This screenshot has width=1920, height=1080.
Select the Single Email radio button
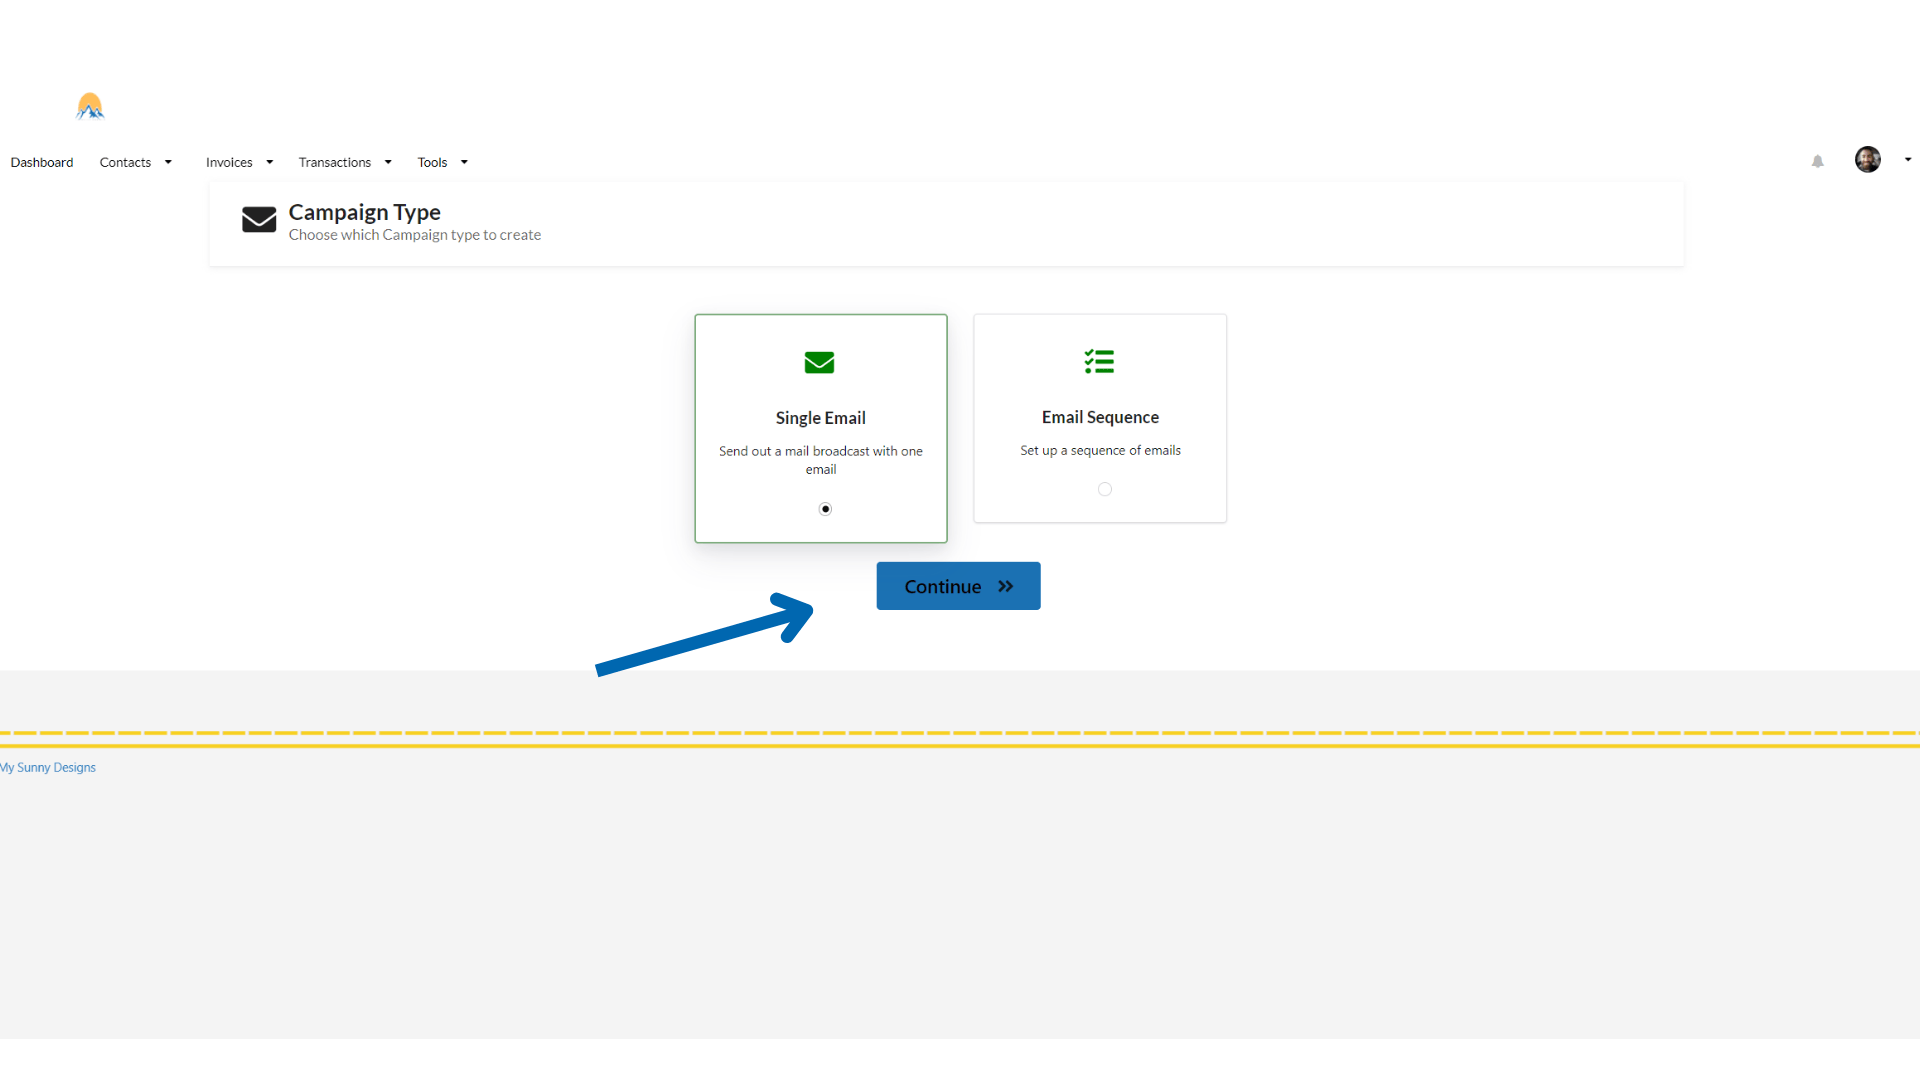[x=825, y=509]
